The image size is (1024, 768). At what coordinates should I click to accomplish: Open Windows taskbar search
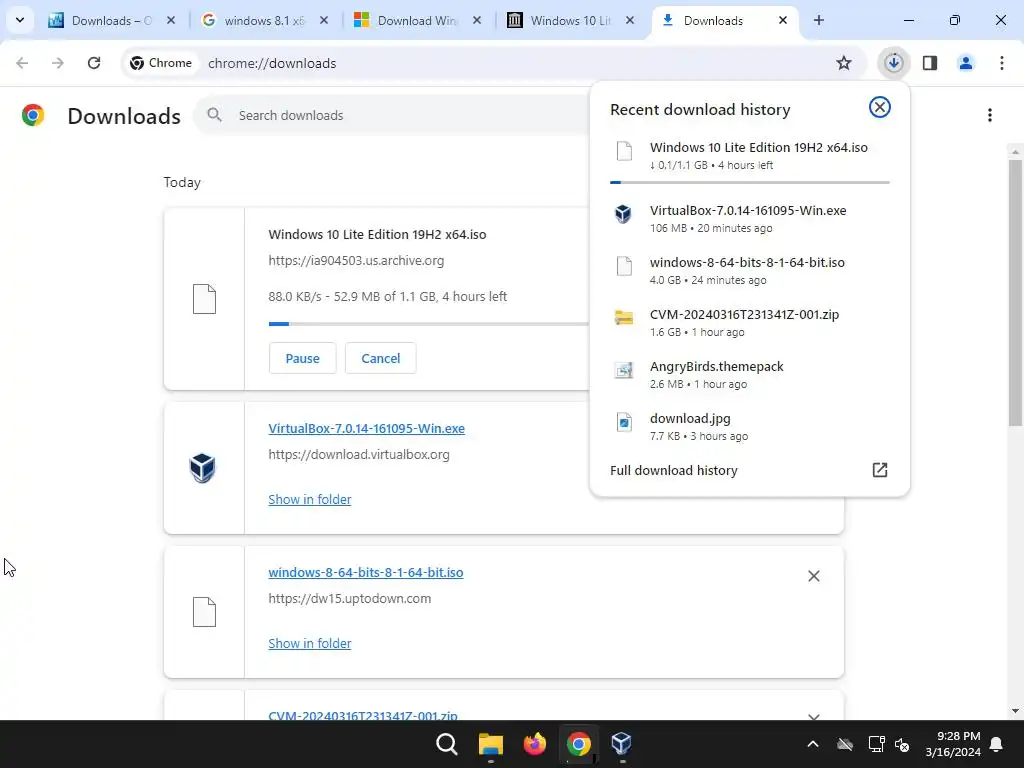(447, 744)
